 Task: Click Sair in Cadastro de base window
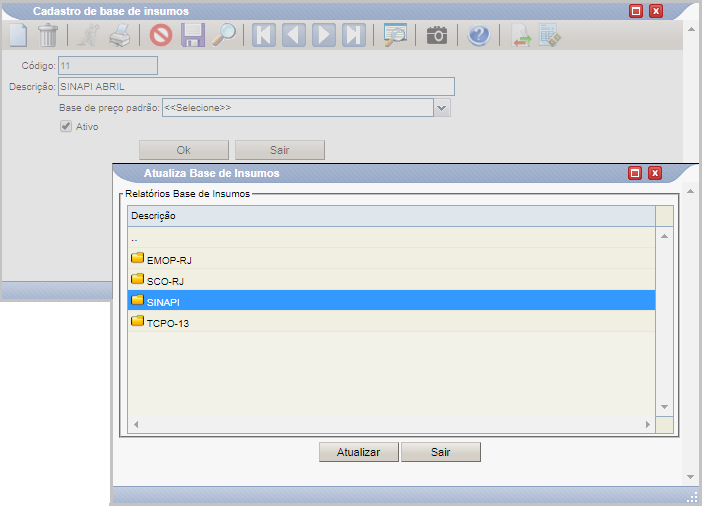click(x=280, y=150)
